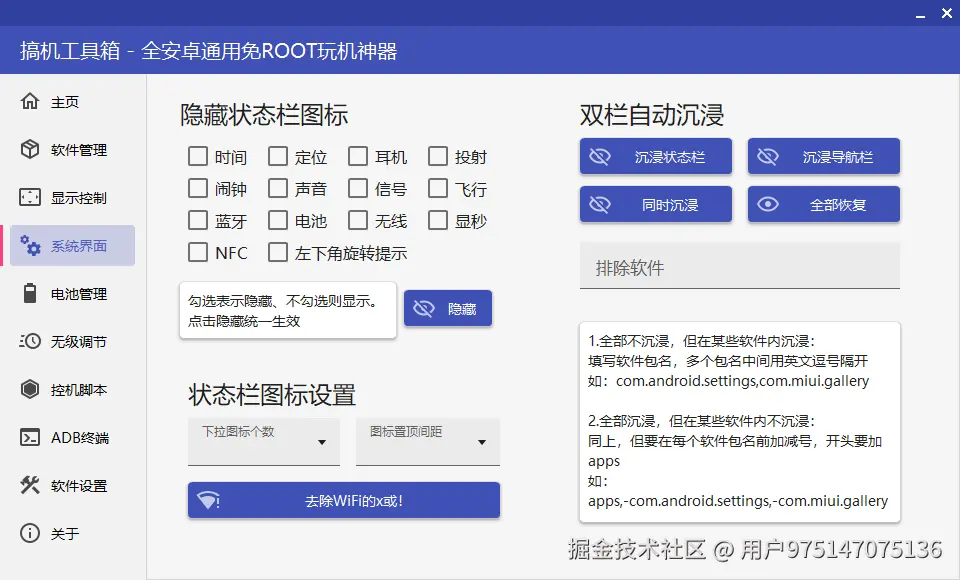Image resolution: width=960 pixels, height=580 pixels.
Task: Apply with the 隐藏 button
Action: pyautogui.click(x=448, y=308)
